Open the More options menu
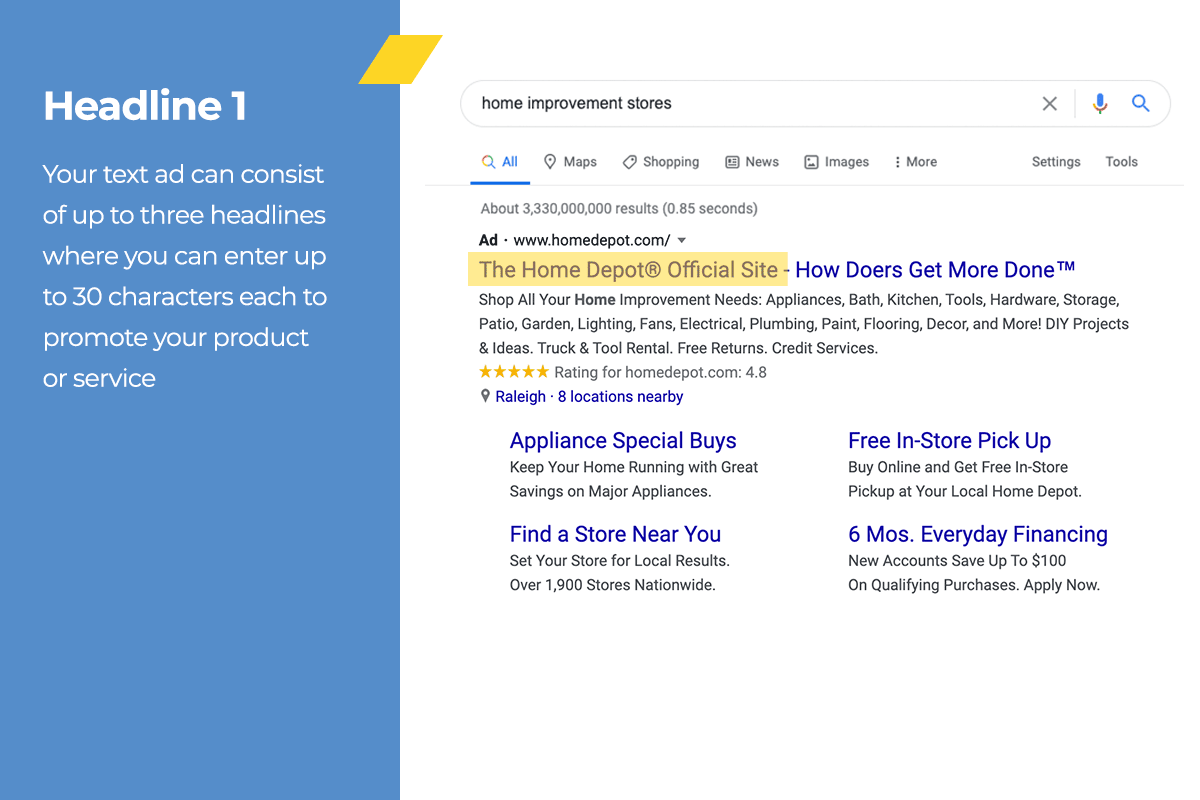 915,162
